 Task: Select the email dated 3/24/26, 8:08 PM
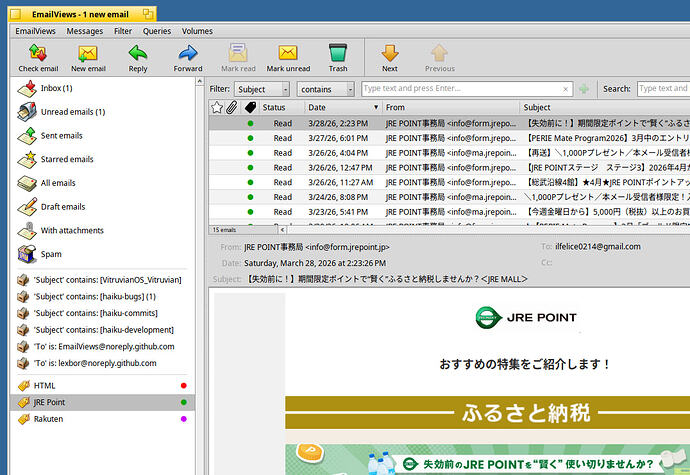[x=449, y=197]
